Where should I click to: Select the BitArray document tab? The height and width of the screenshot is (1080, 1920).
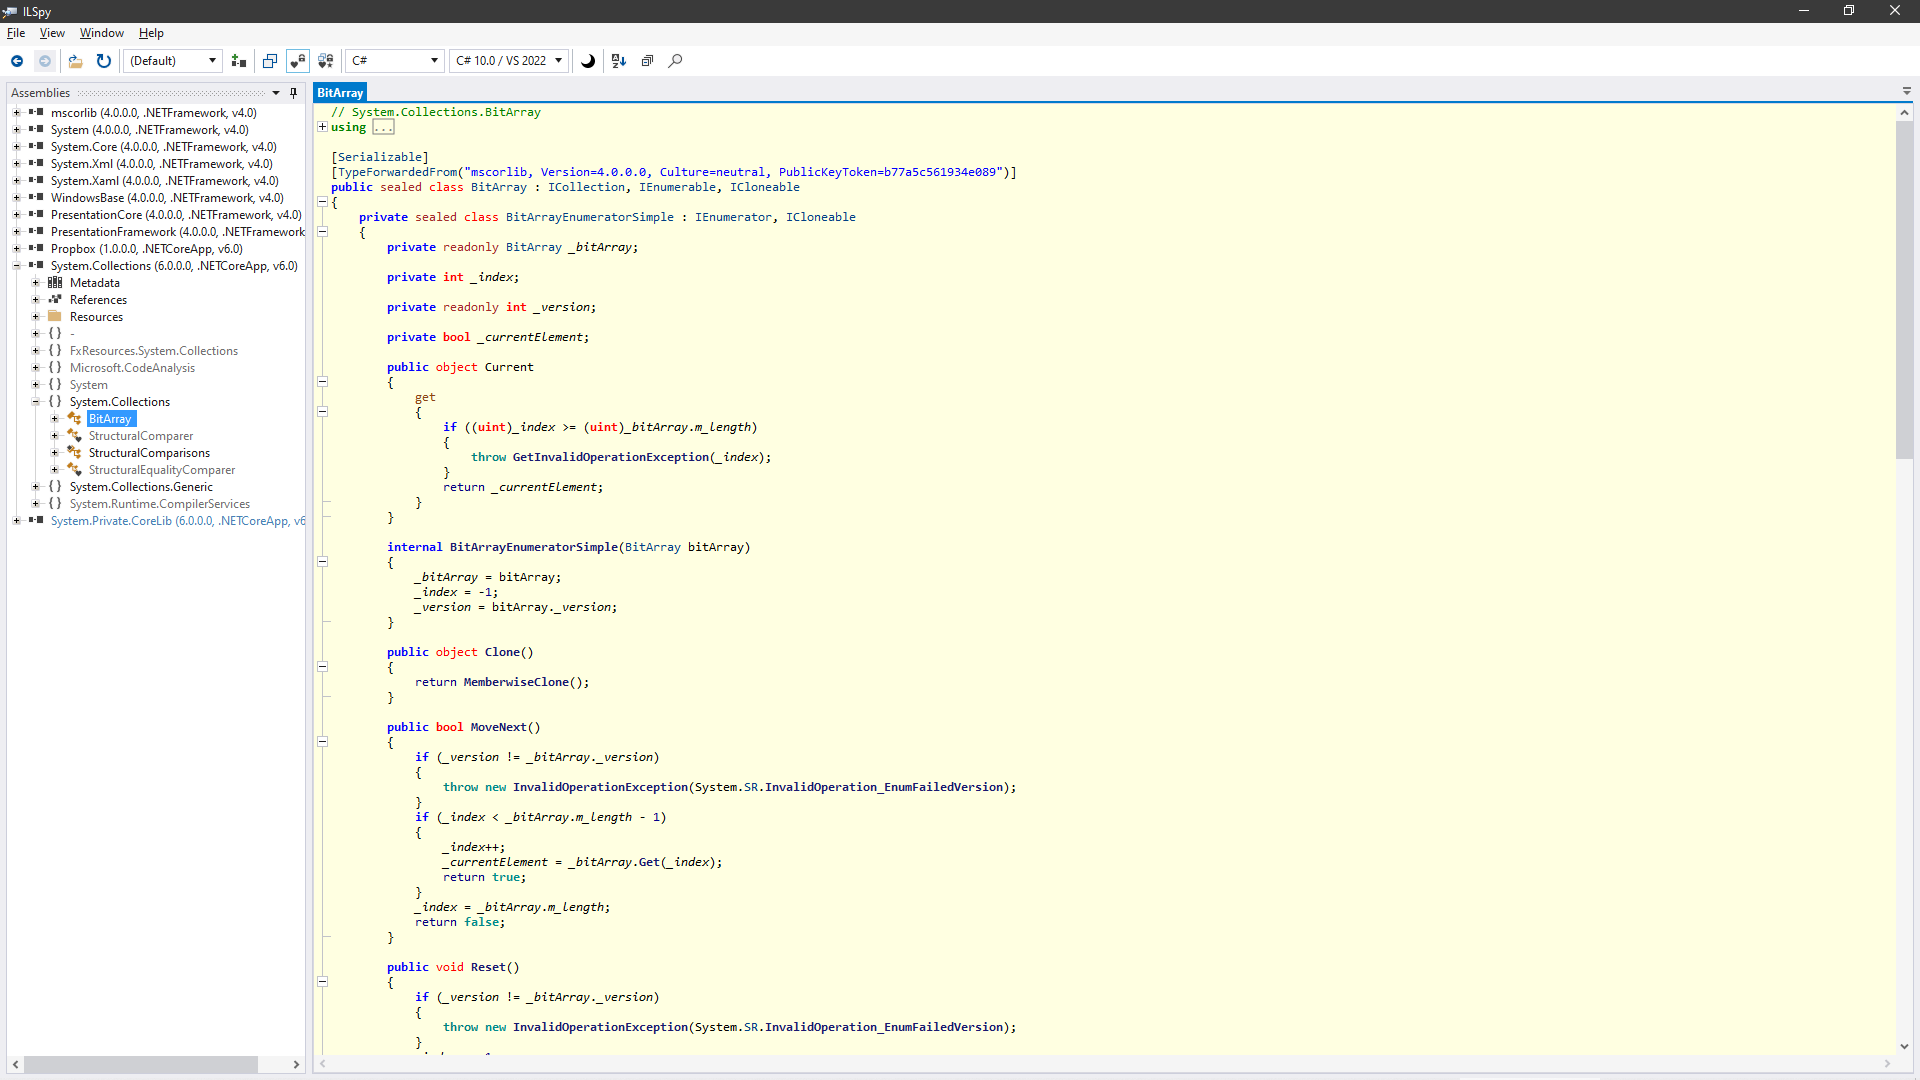pyautogui.click(x=340, y=93)
